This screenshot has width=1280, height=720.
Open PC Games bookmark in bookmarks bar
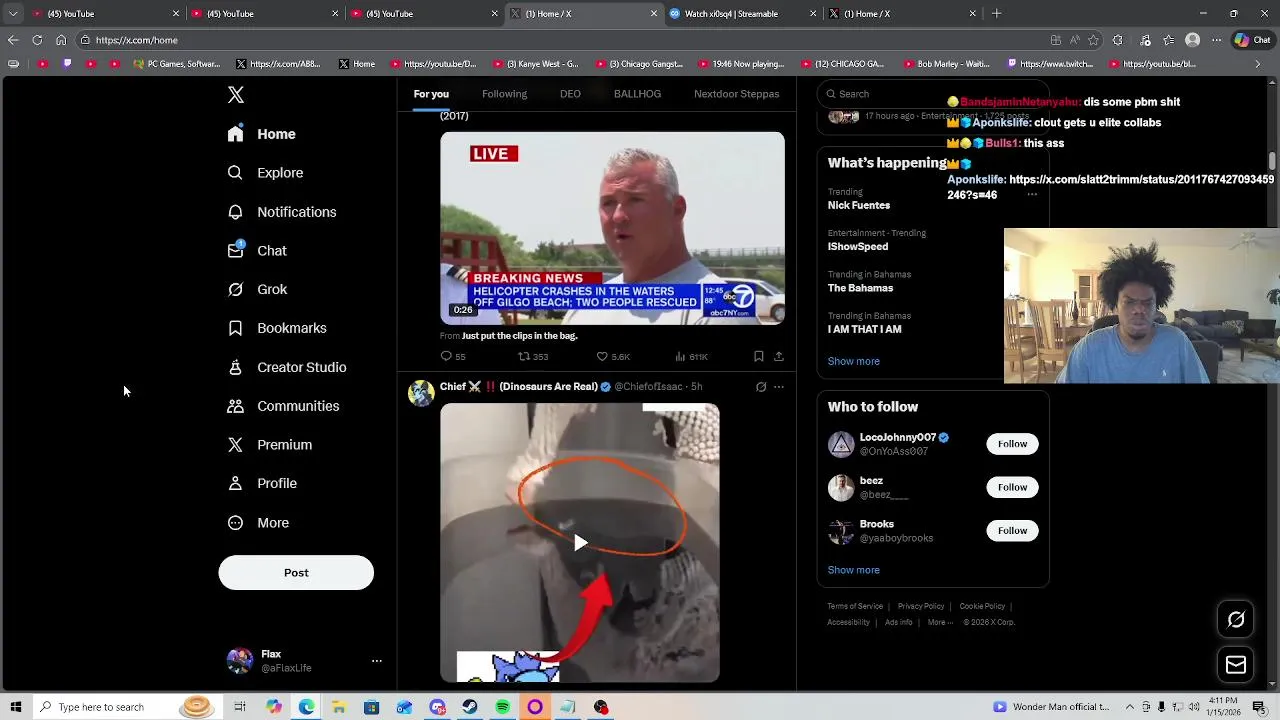177,64
